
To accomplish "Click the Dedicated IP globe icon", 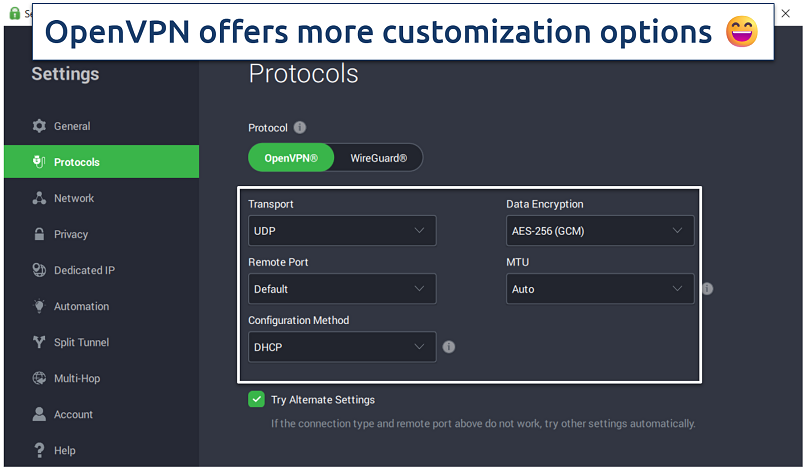I will pos(39,270).
